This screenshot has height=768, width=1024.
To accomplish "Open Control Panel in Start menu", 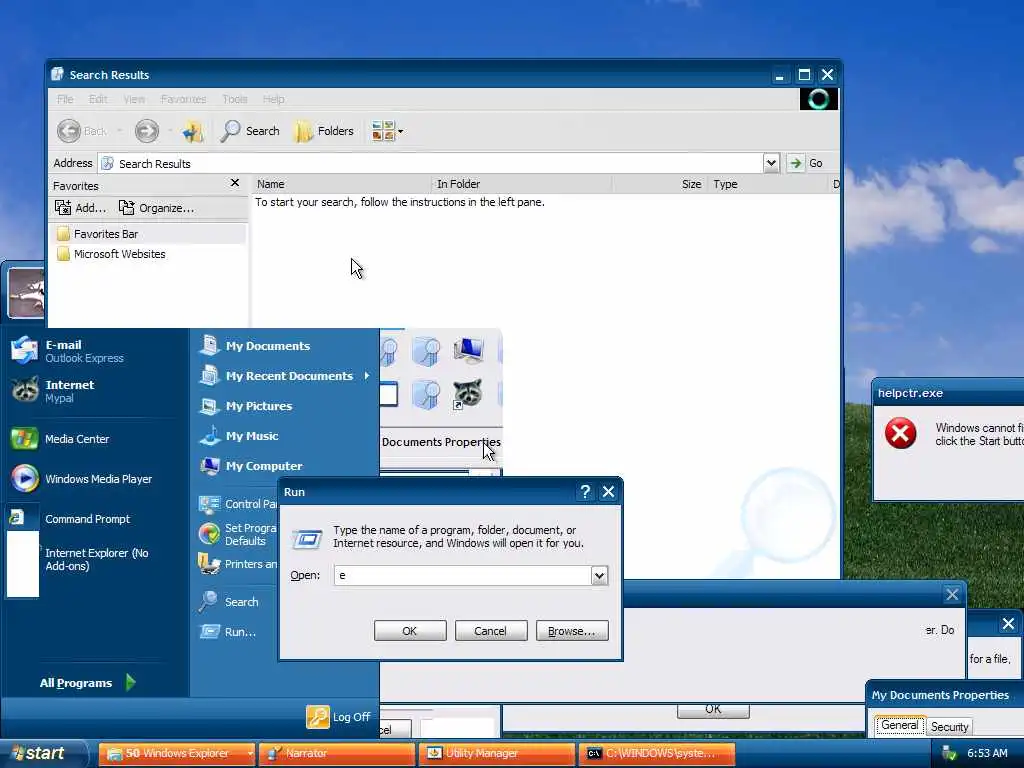I will pos(238,504).
